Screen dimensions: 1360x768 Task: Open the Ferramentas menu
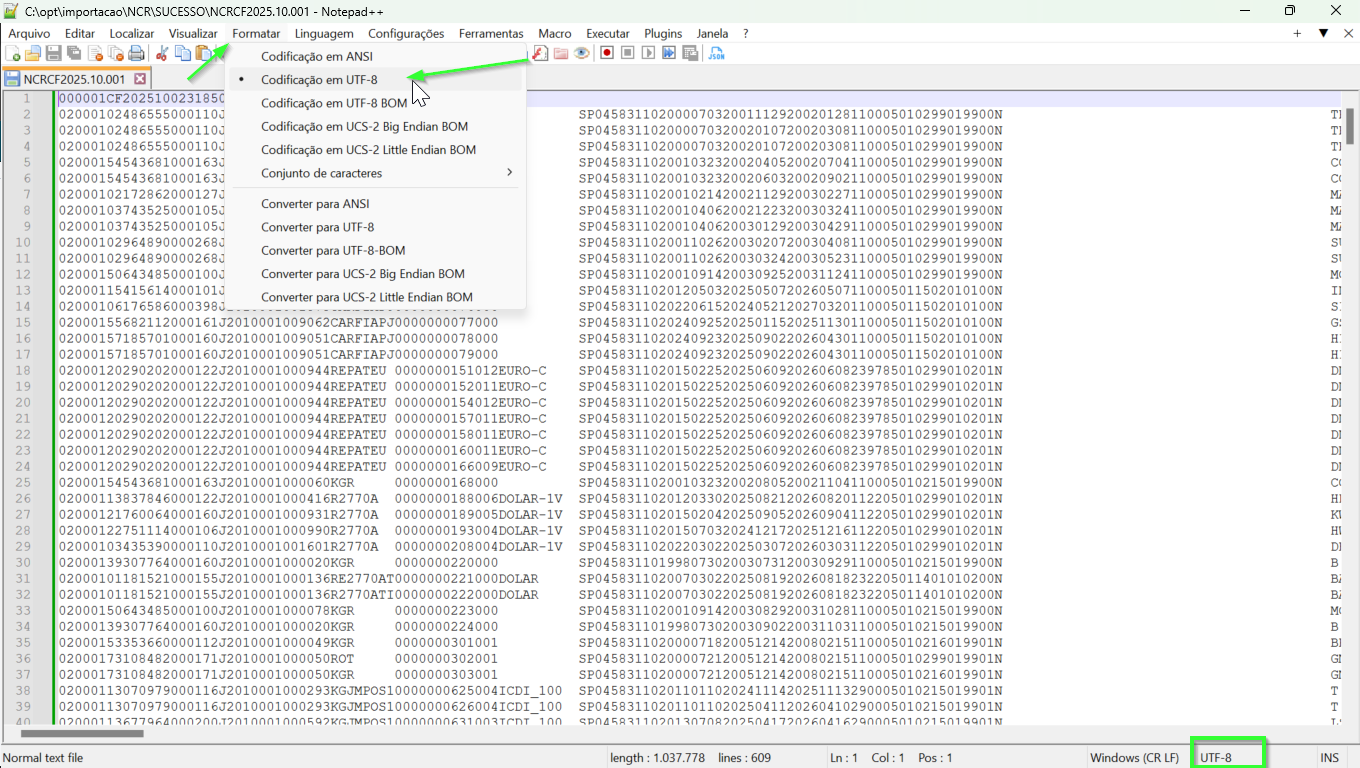point(491,33)
